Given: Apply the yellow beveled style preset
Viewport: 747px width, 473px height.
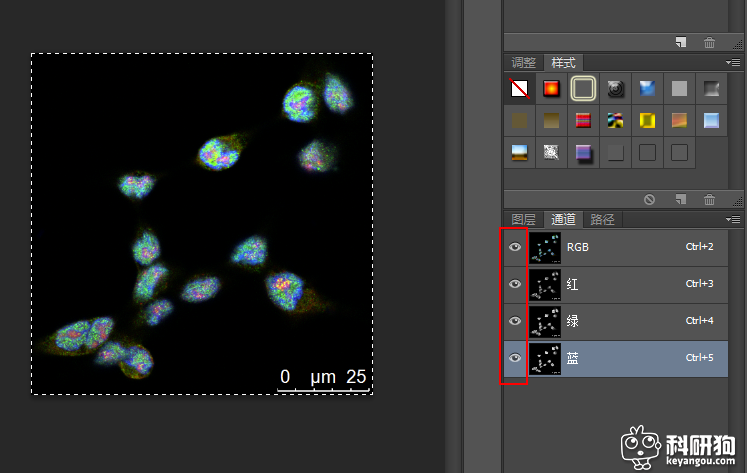Looking at the screenshot, I should point(647,121).
